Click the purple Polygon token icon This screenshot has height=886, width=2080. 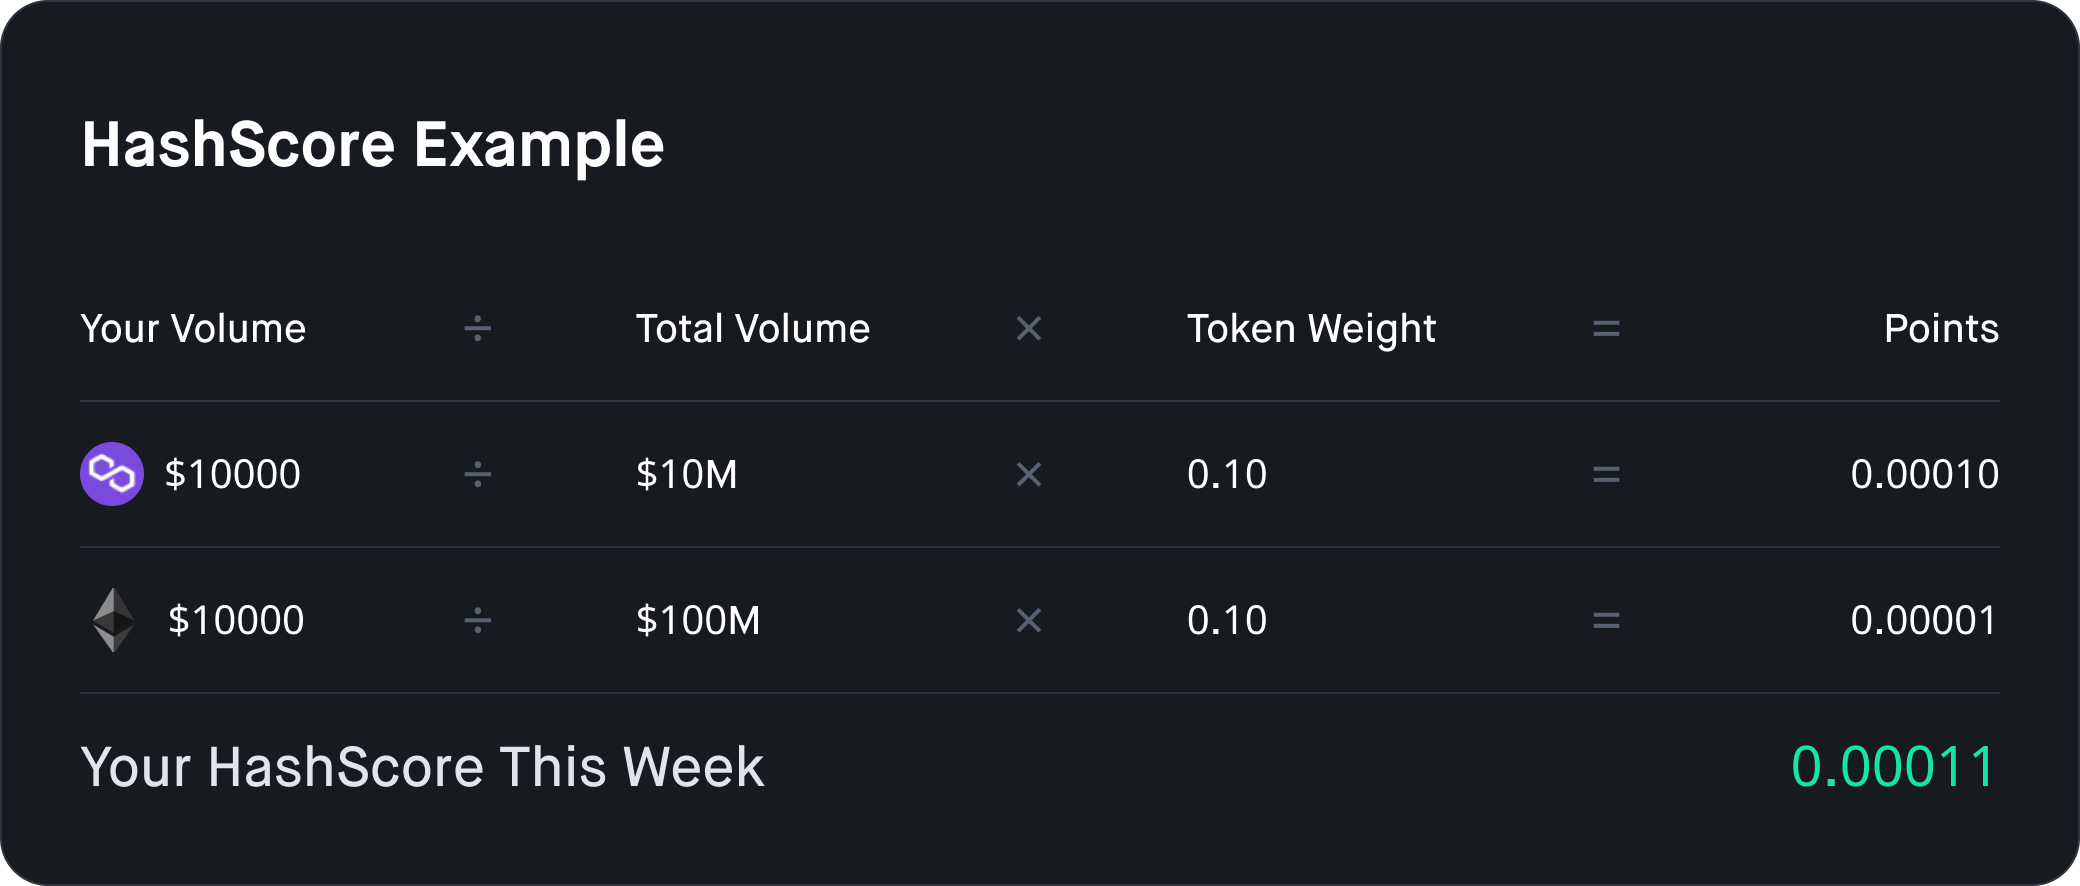[112, 474]
